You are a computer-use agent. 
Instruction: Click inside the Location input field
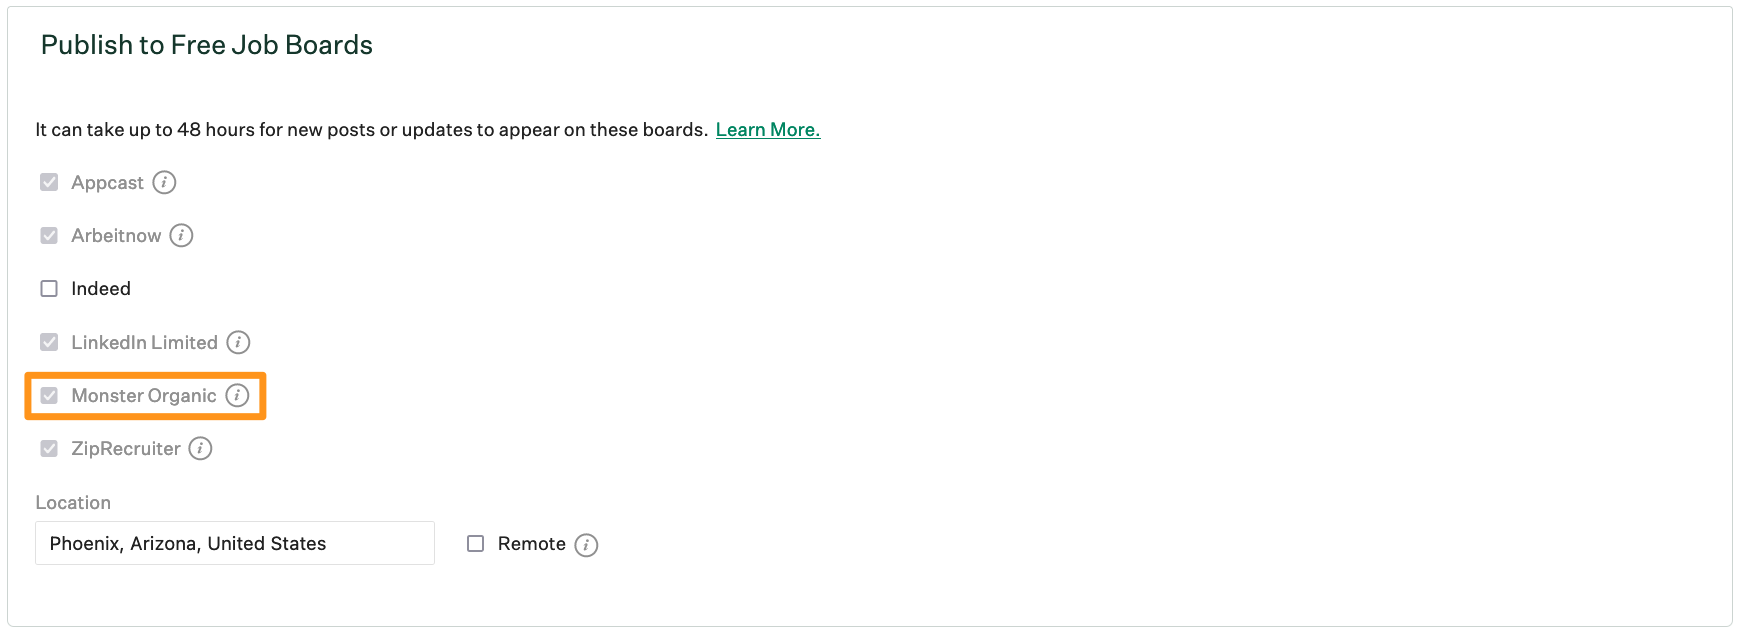pyautogui.click(x=234, y=543)
